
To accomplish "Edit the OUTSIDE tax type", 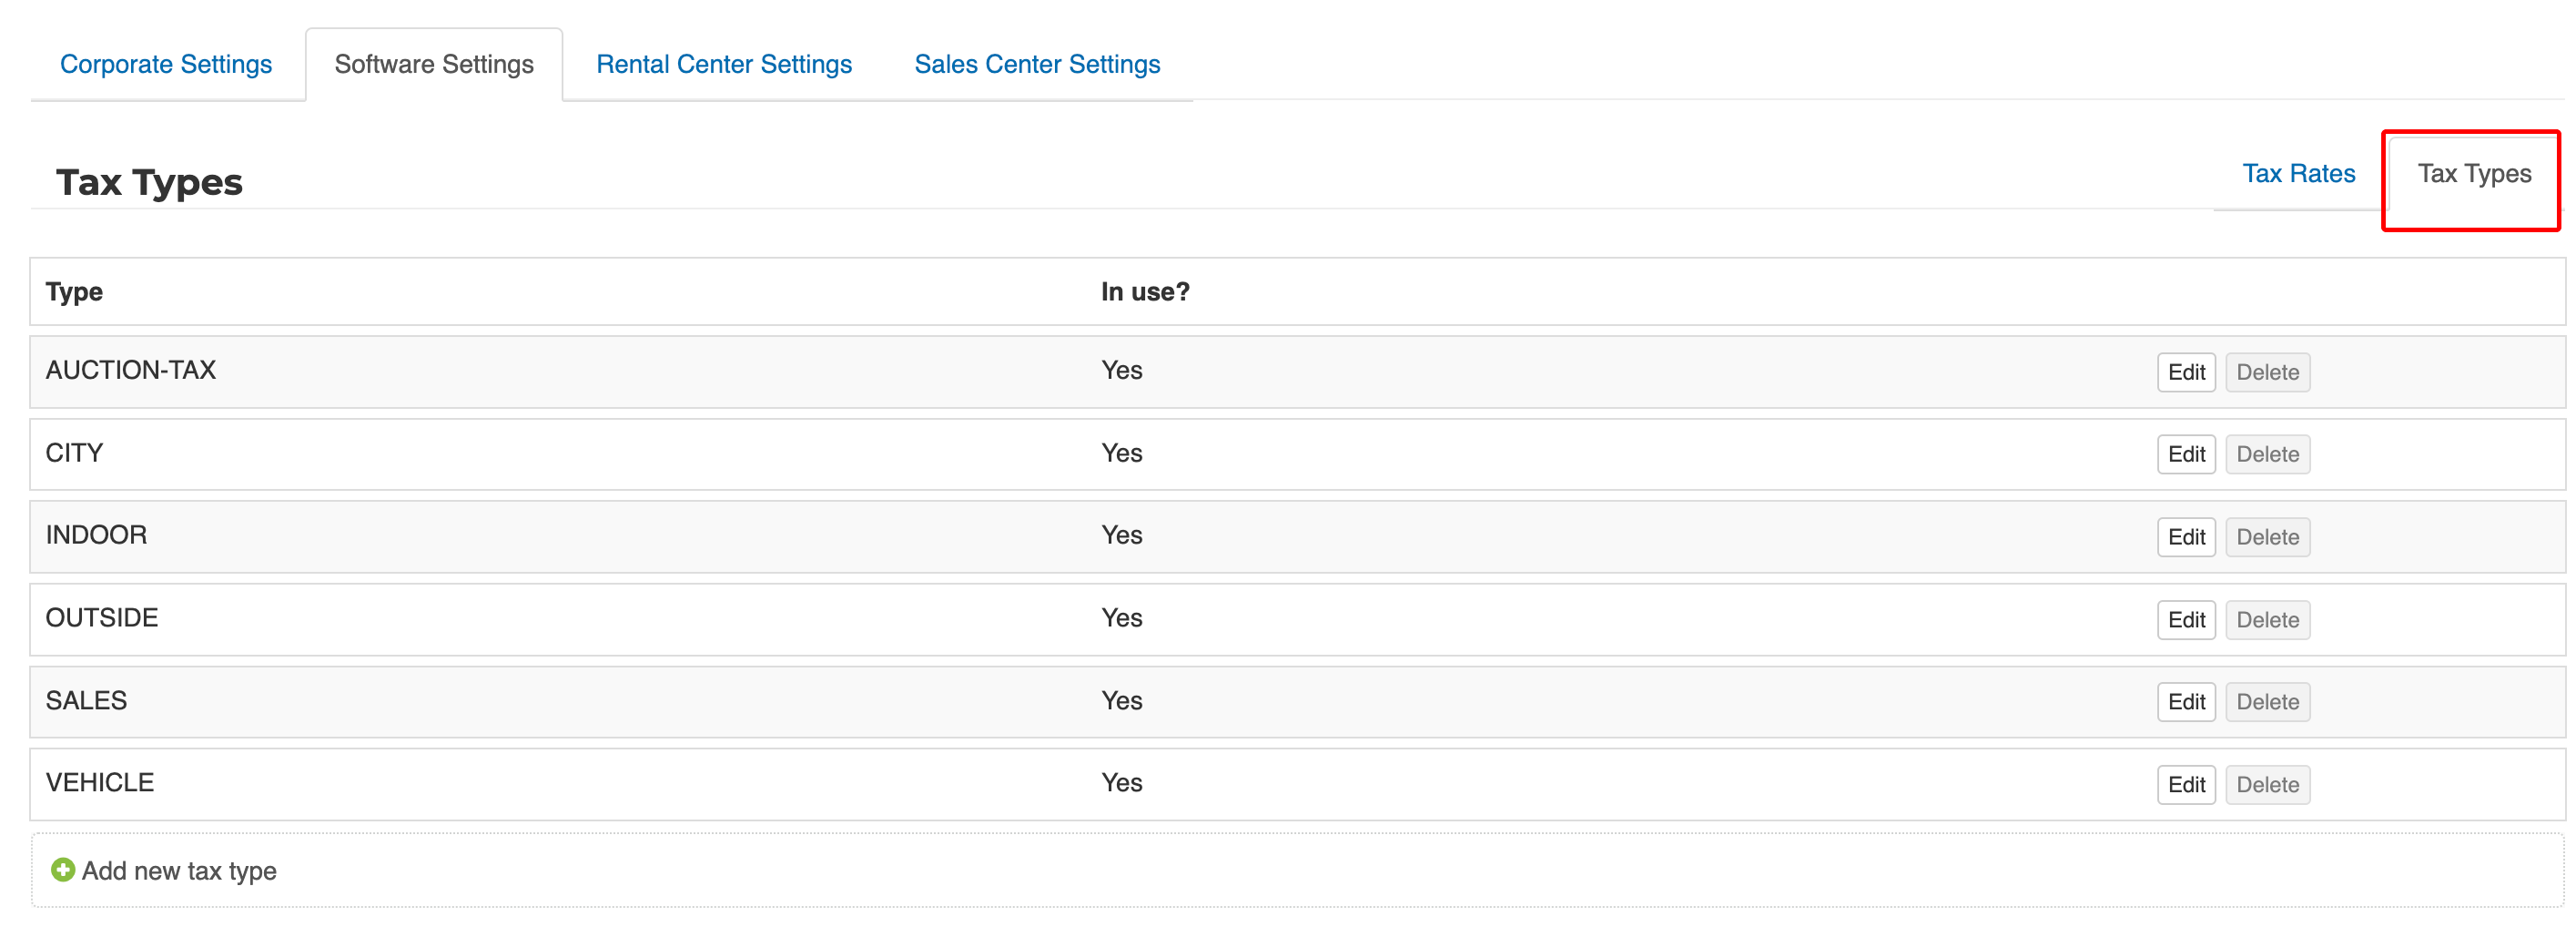I will tap(2186, 620).
